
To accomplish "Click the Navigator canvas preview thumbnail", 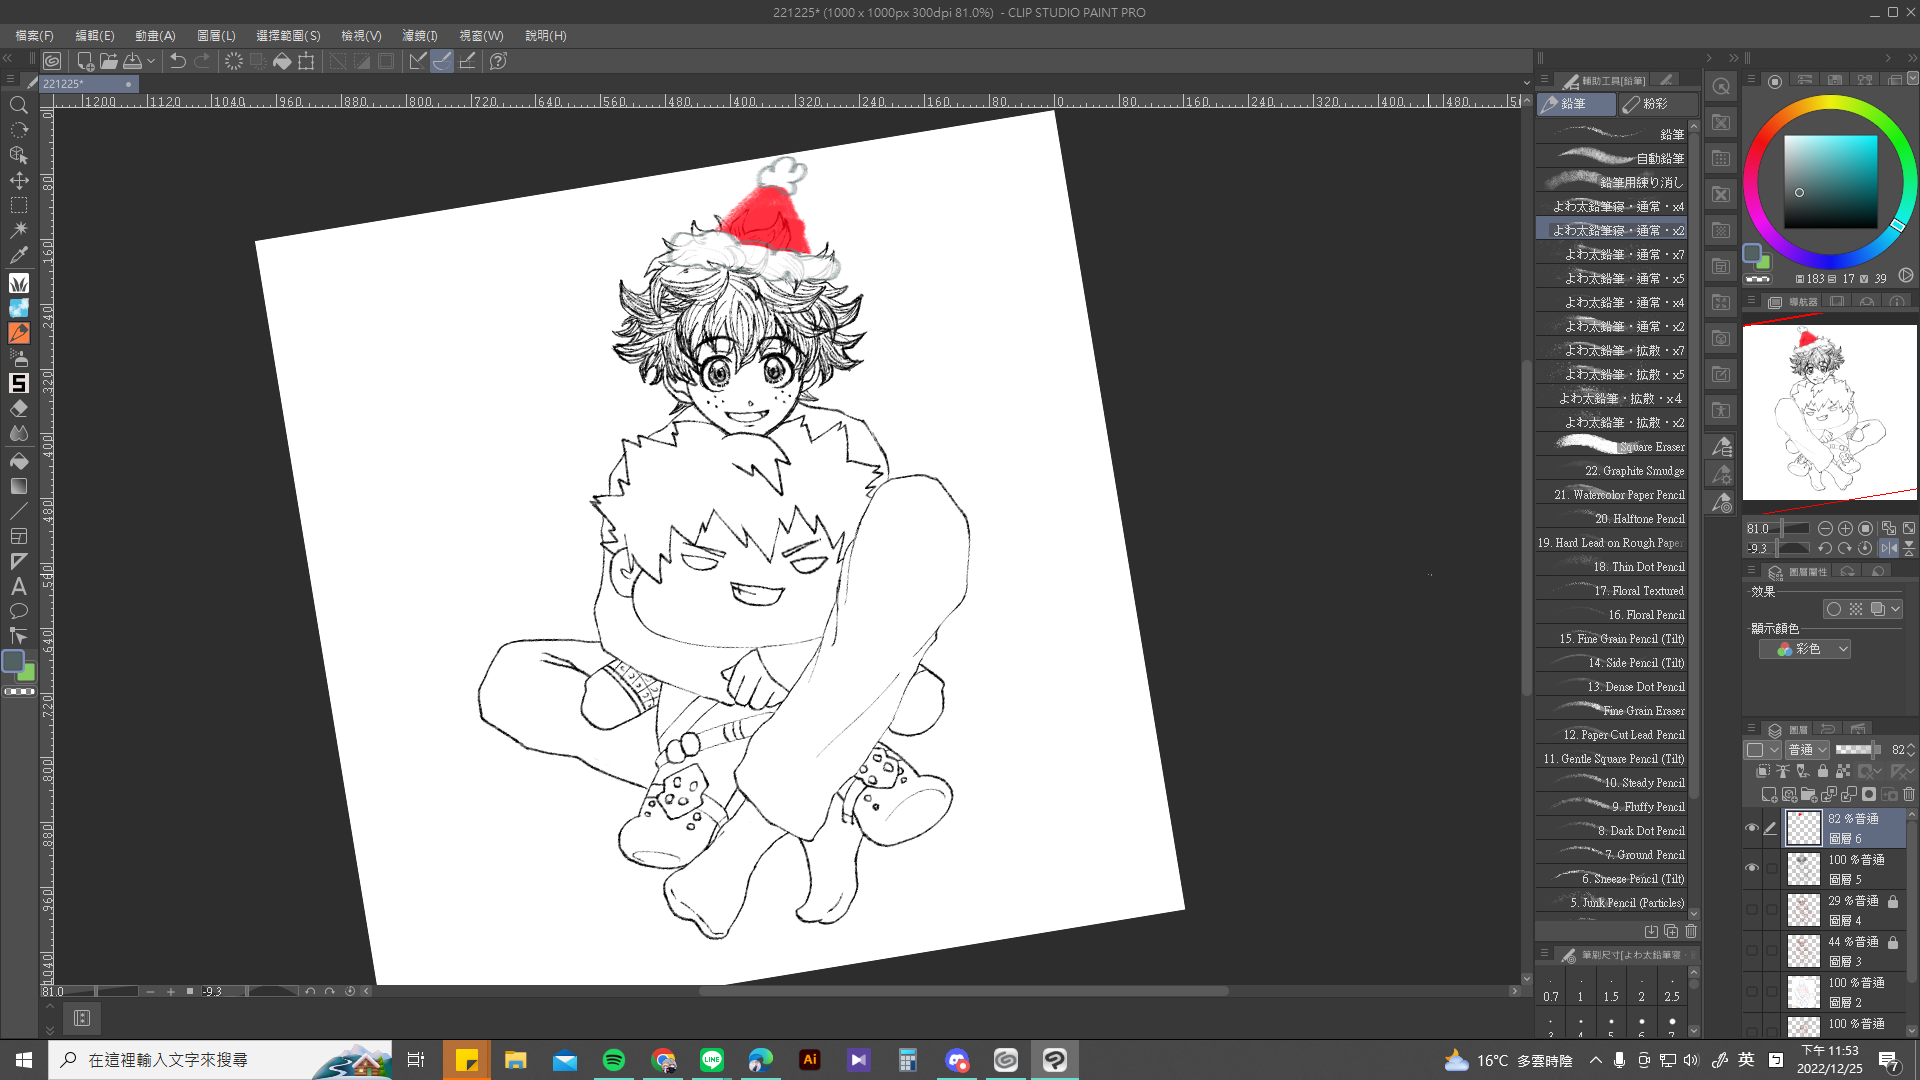I will pos(1829,412).
